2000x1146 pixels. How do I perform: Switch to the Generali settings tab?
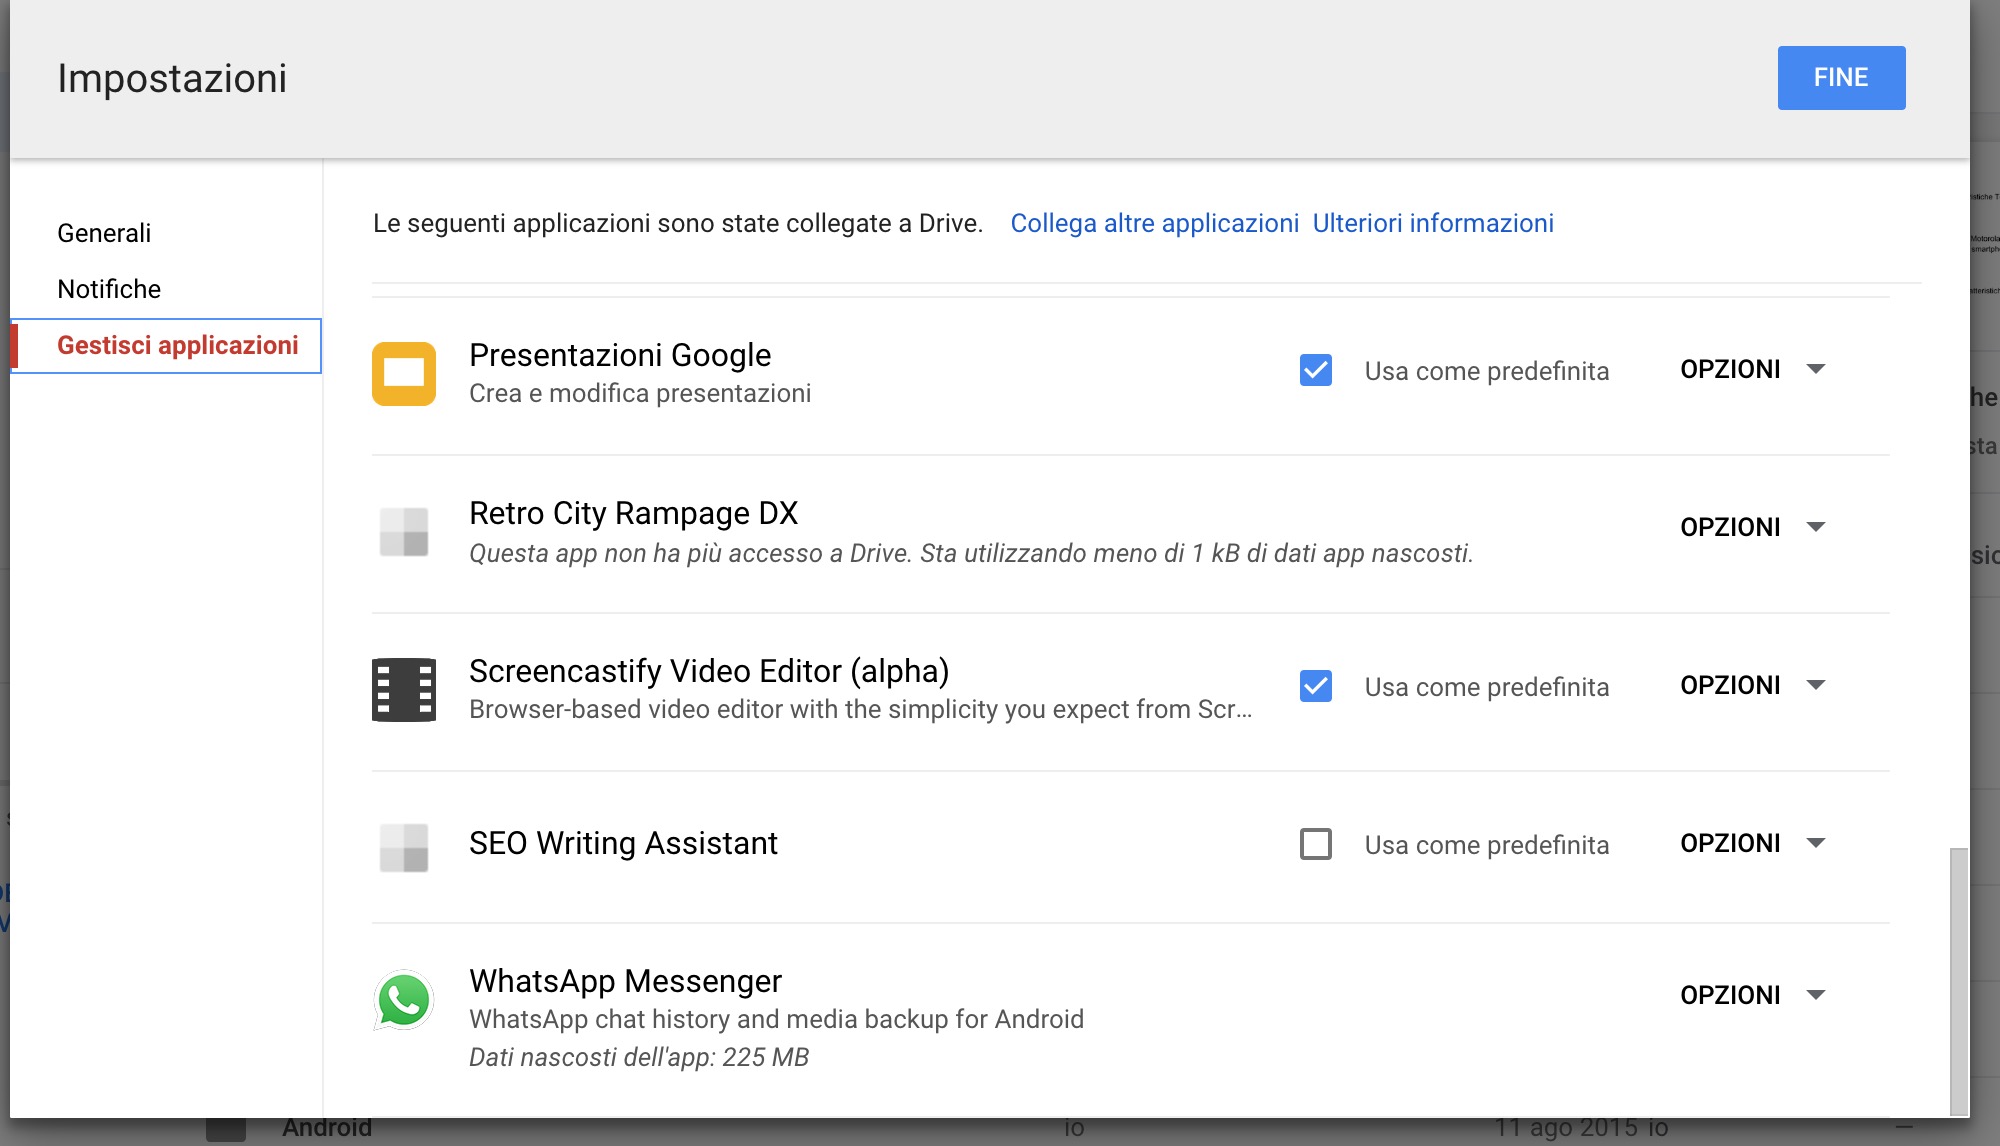pos(104,233)
